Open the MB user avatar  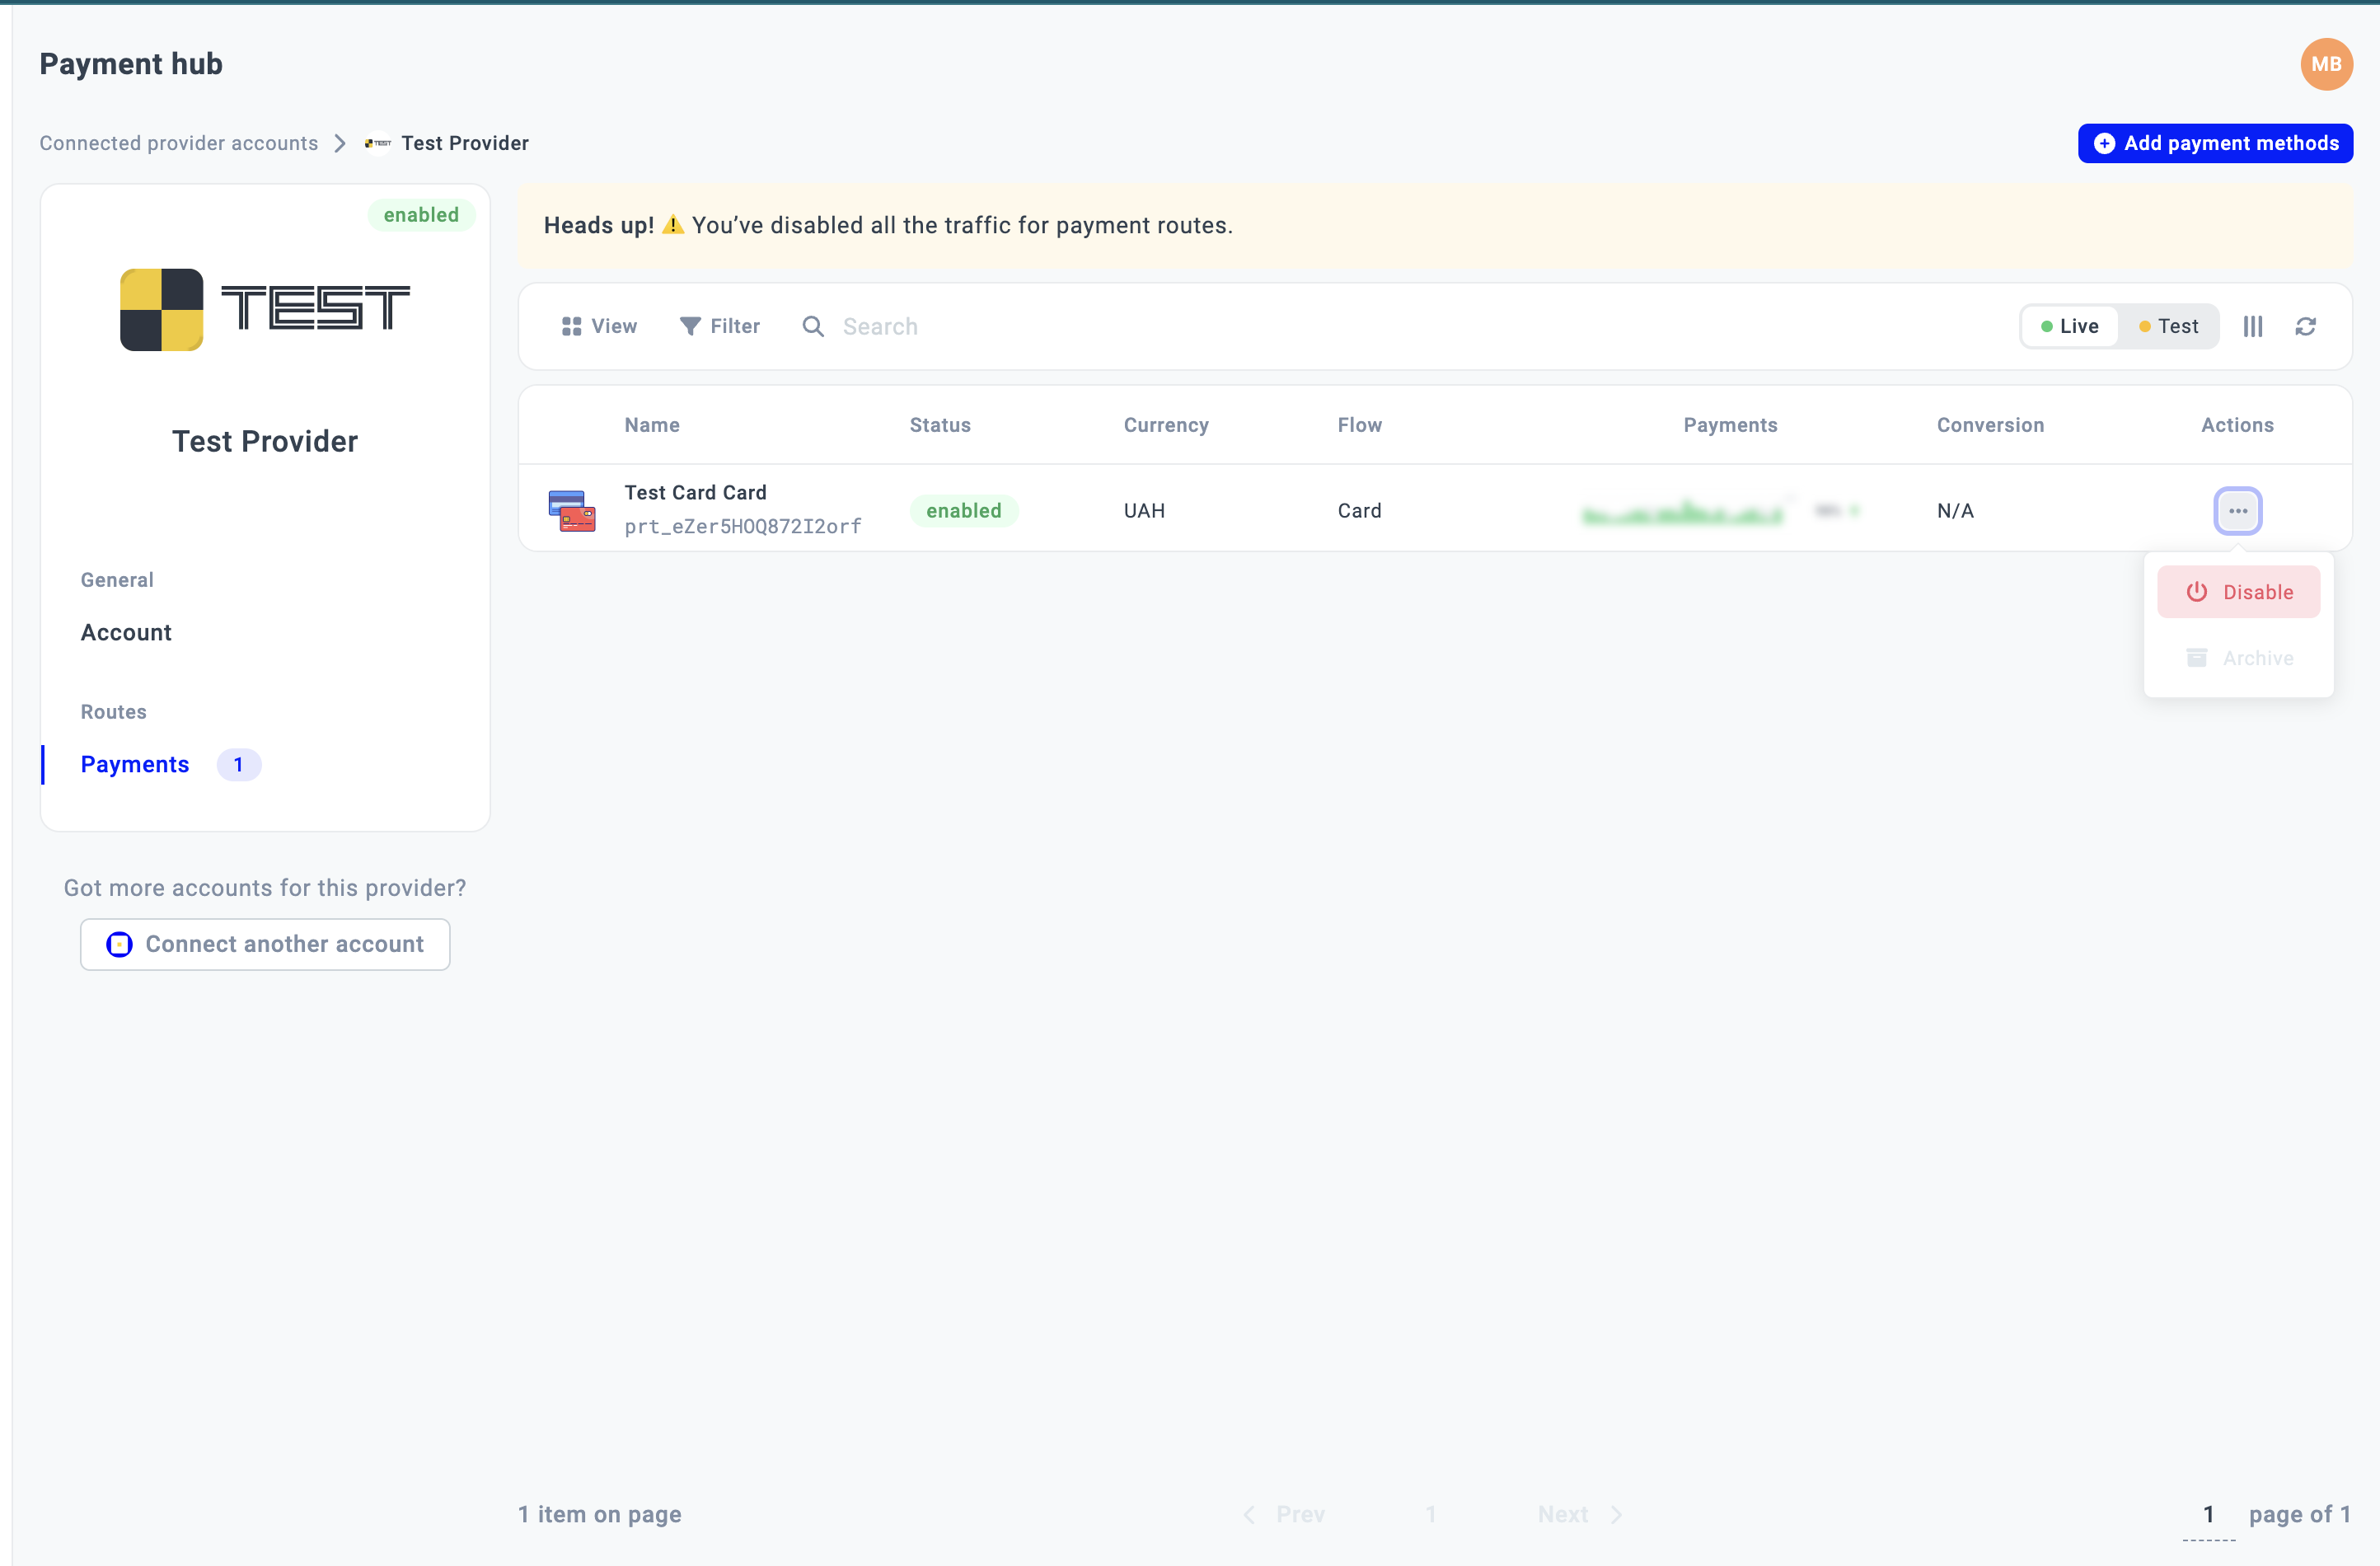(2325, 64)
